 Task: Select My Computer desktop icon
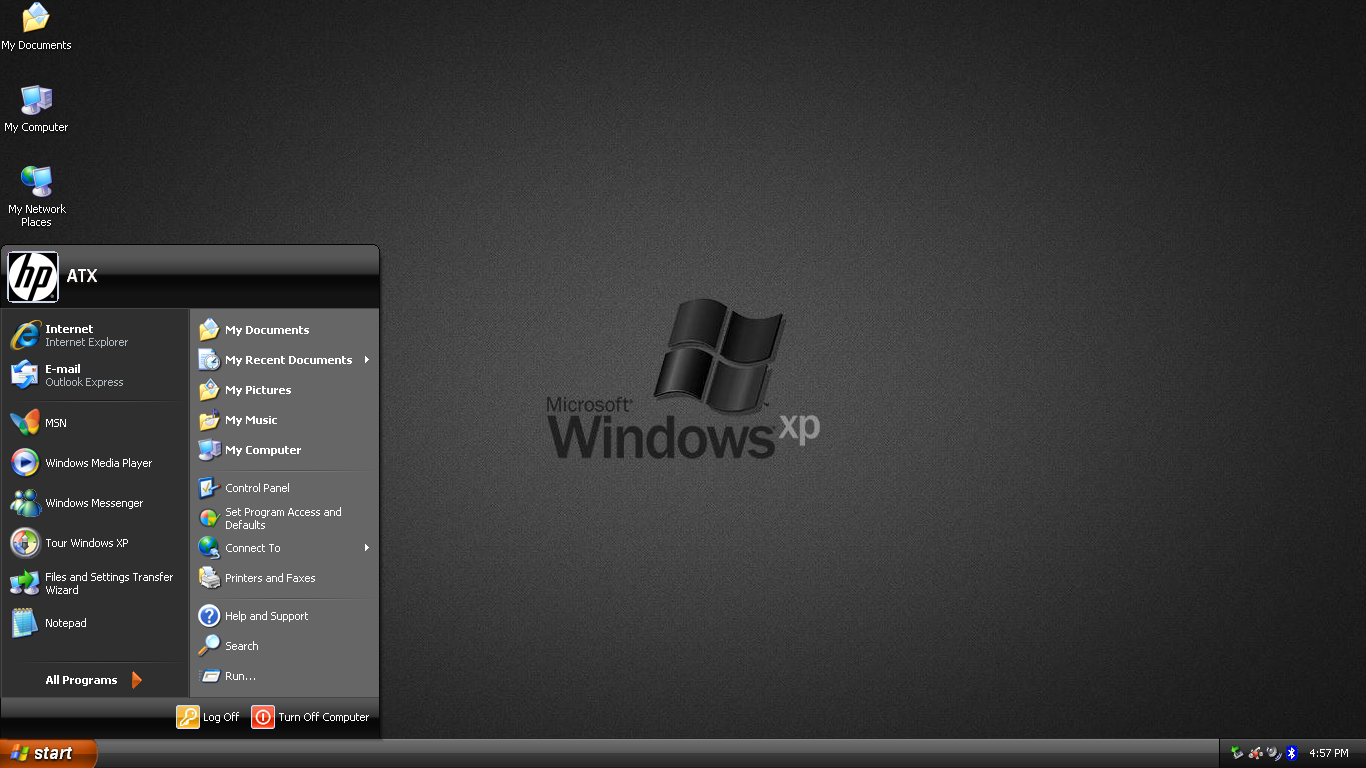point(36,109)
